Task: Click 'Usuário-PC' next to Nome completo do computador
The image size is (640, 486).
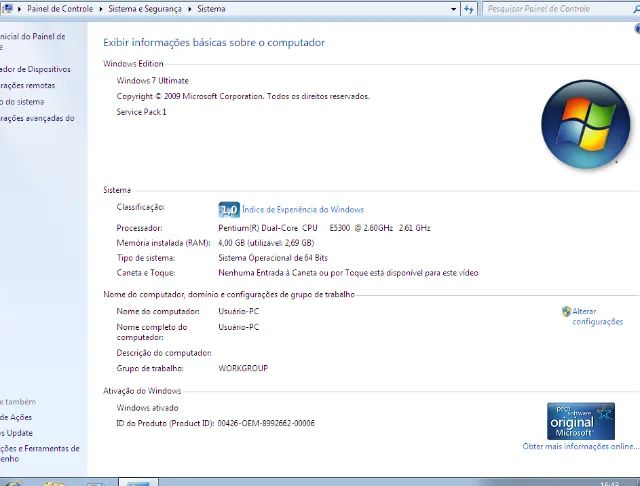Action: point(238,327)
